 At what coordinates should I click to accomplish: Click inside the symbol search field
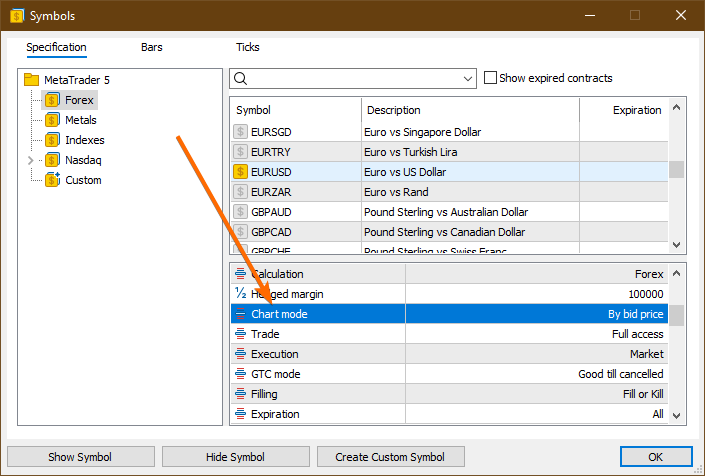click(353, 79)
